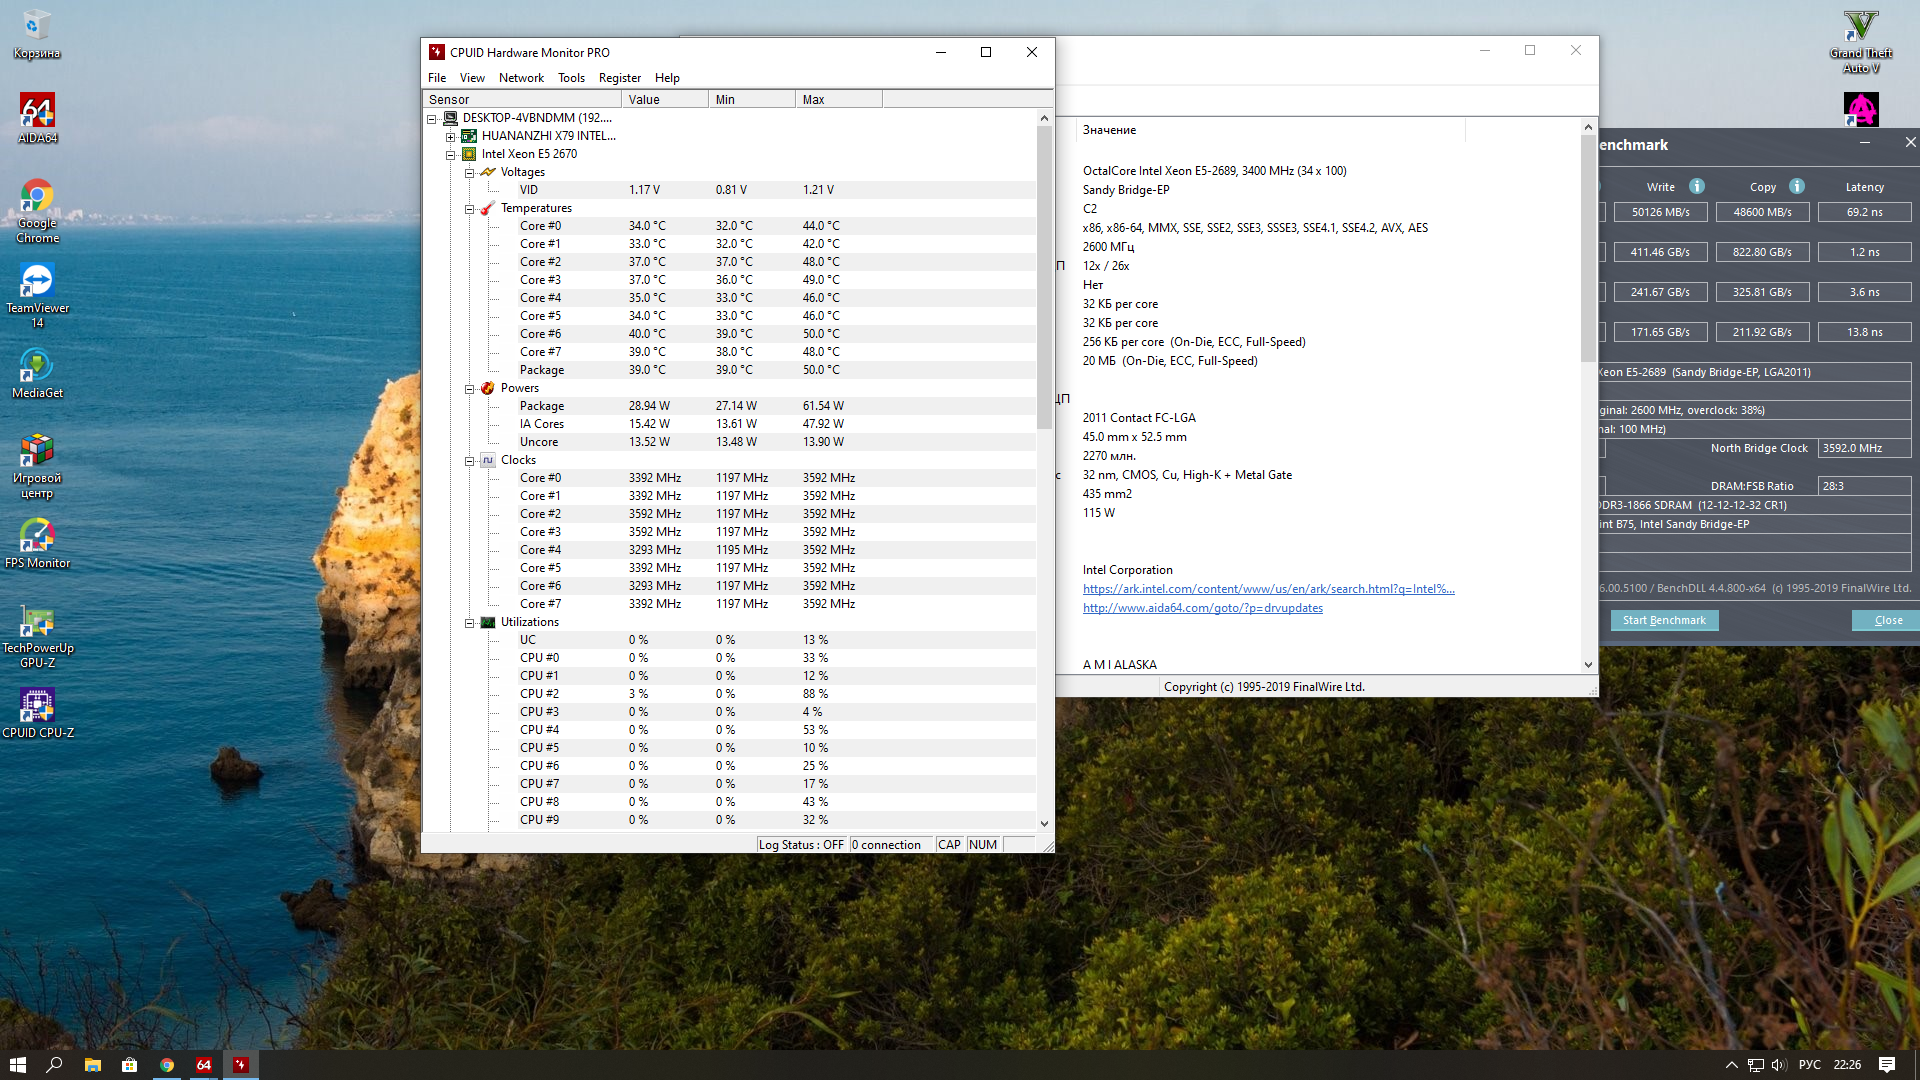Click the AIDA64 taskbar icon
The width and height of the screenshot is (1920, 1080).
click(x=203, y=1065)
